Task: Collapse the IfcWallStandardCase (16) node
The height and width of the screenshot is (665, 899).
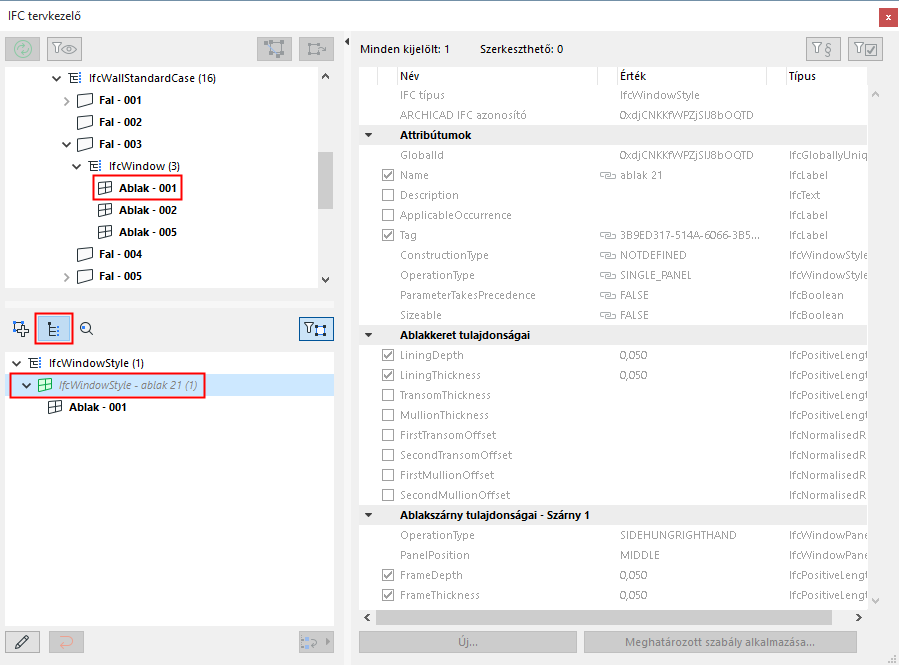Action: click(57, 78)
